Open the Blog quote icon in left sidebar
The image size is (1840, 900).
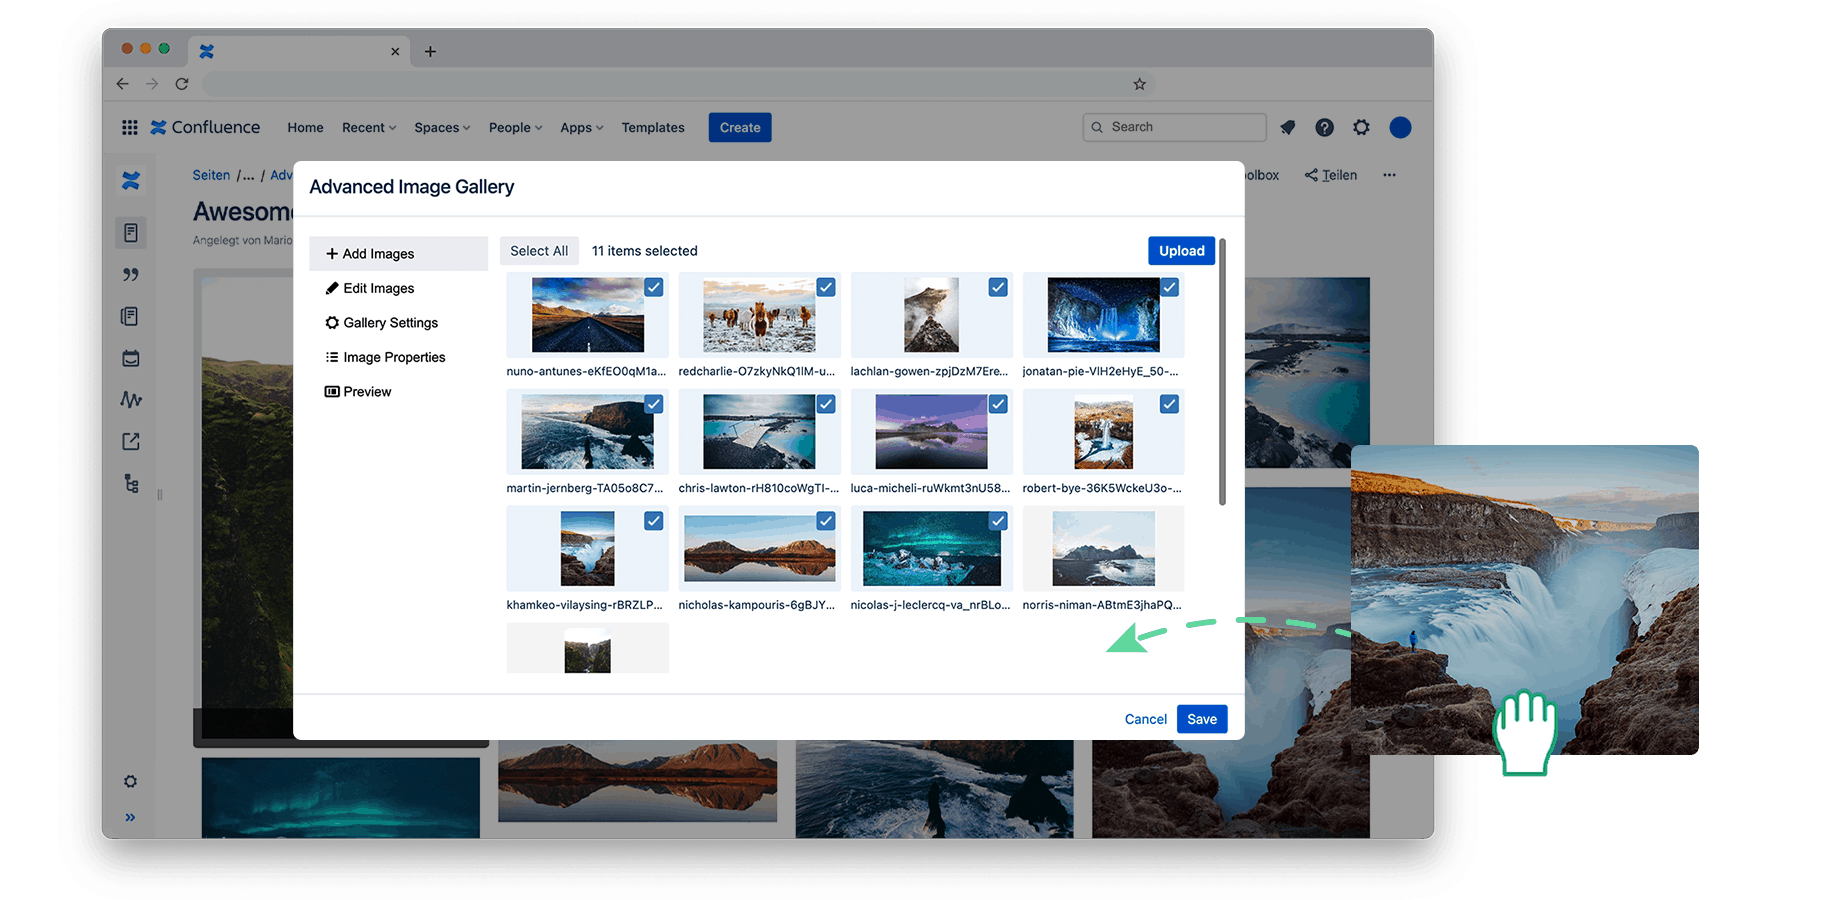click(131, 274)
